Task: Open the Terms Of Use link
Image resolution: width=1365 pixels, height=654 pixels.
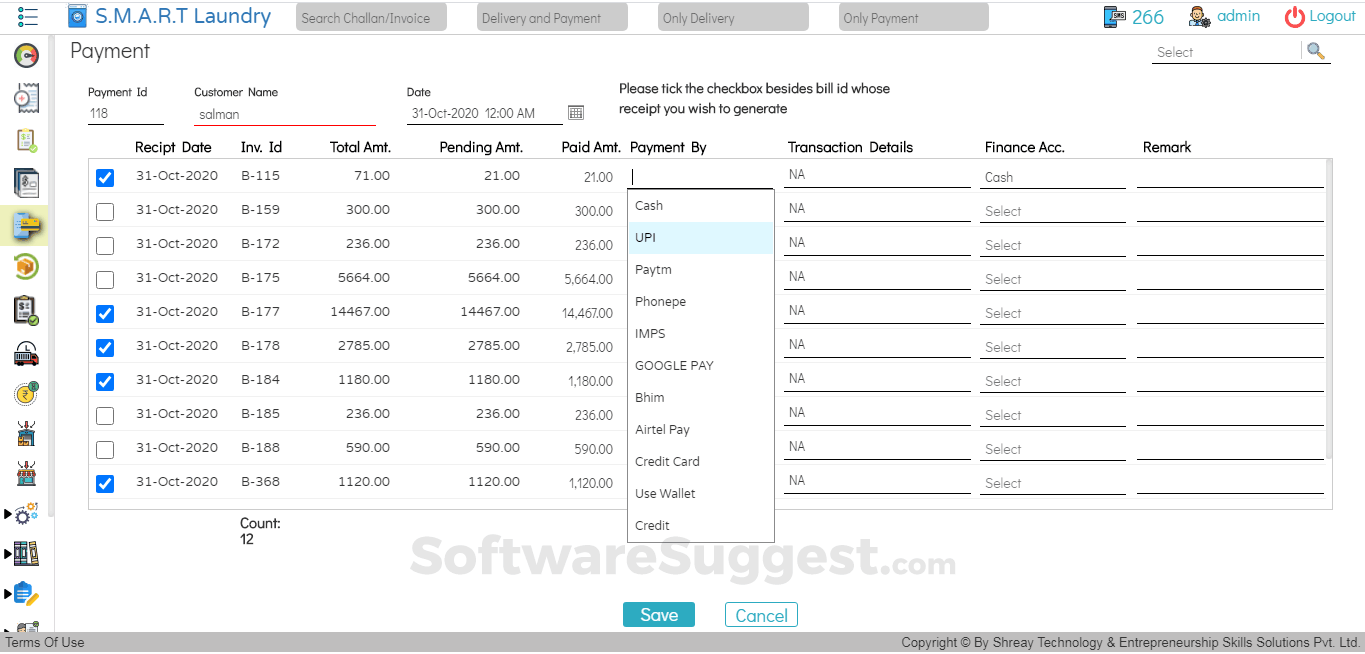Action: pos(45,642)
